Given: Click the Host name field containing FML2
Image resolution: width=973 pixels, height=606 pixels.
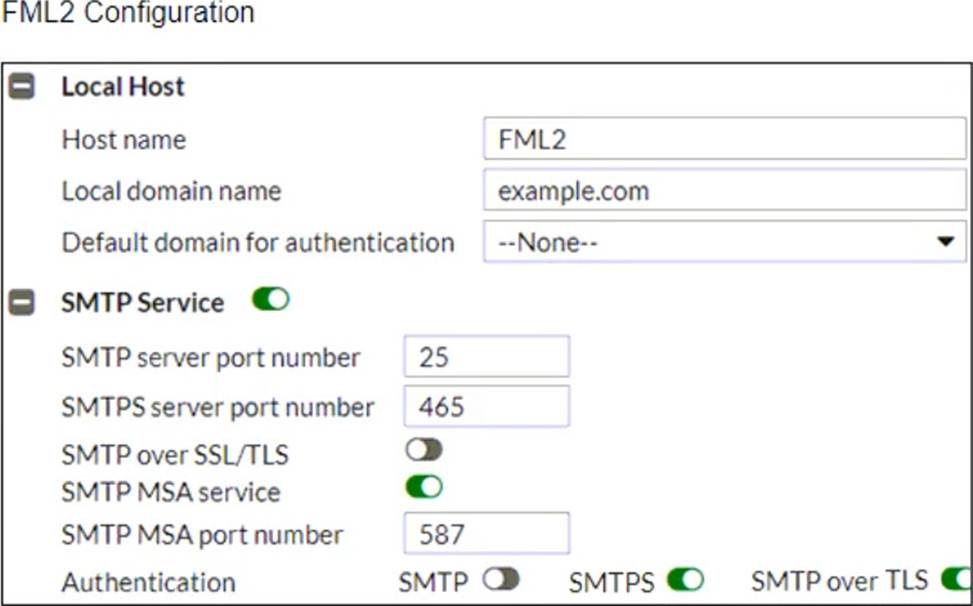Looking at the screenshot, I should click(724, 139).
